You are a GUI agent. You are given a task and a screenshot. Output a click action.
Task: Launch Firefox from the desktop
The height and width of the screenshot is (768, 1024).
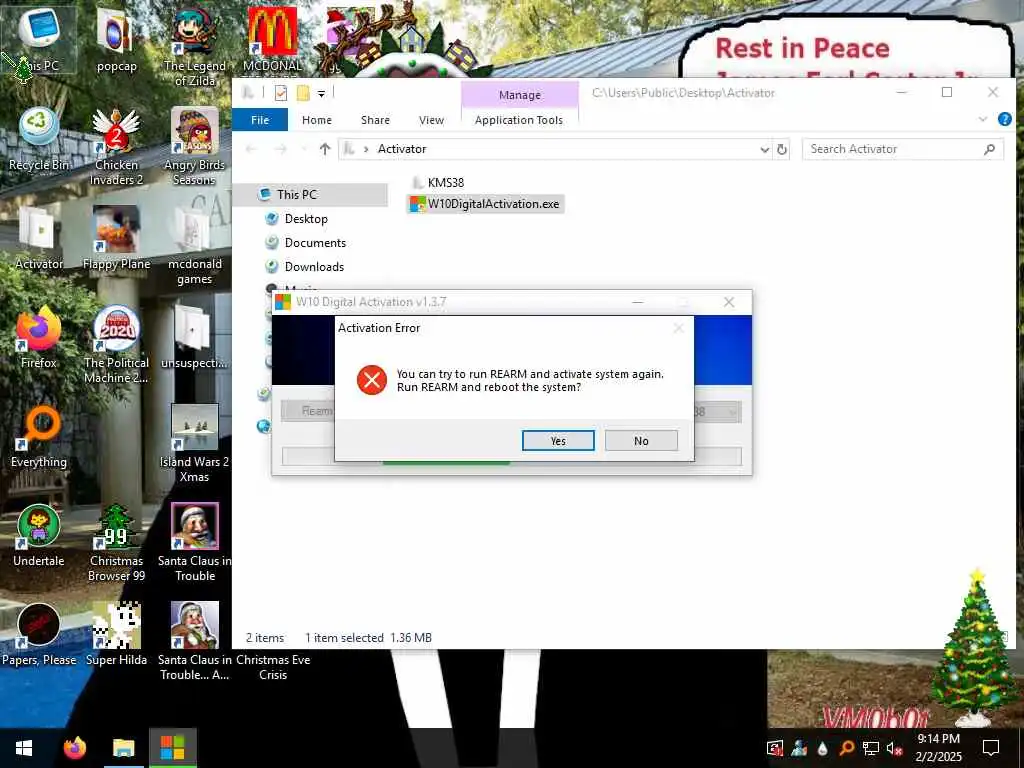click(x=39, y=337)
